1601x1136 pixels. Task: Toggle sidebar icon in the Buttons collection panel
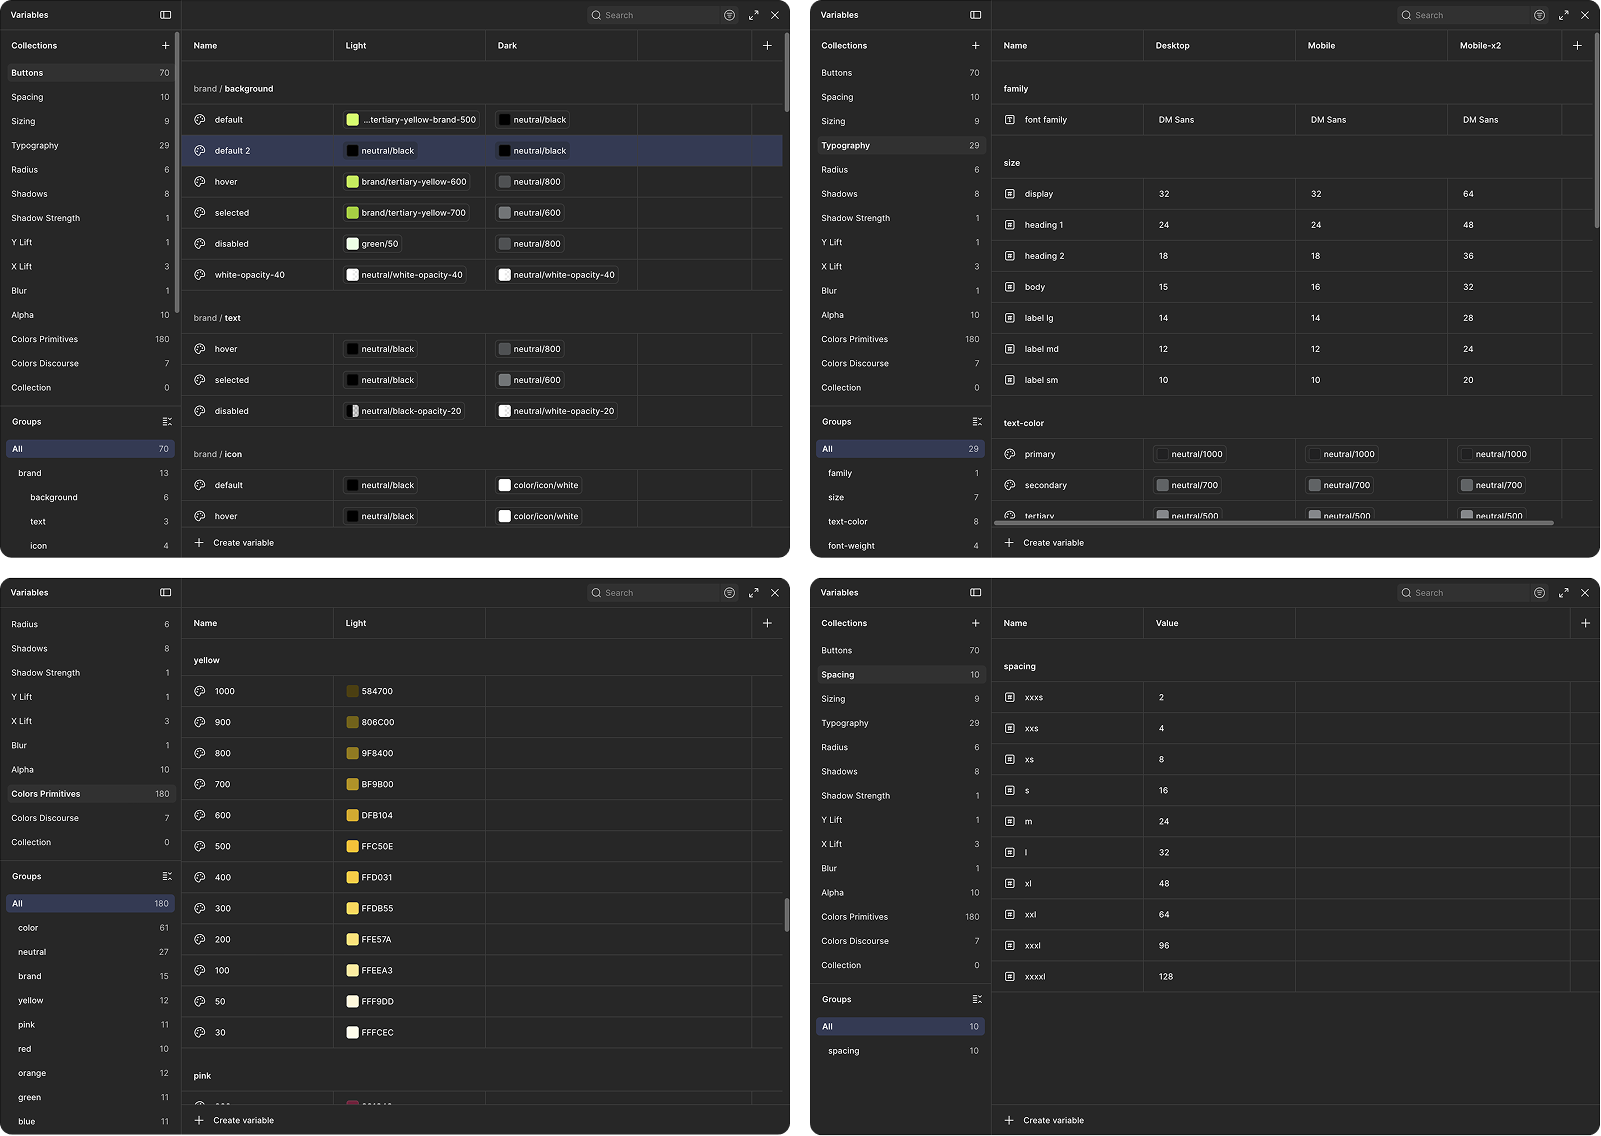coord(165,15)
